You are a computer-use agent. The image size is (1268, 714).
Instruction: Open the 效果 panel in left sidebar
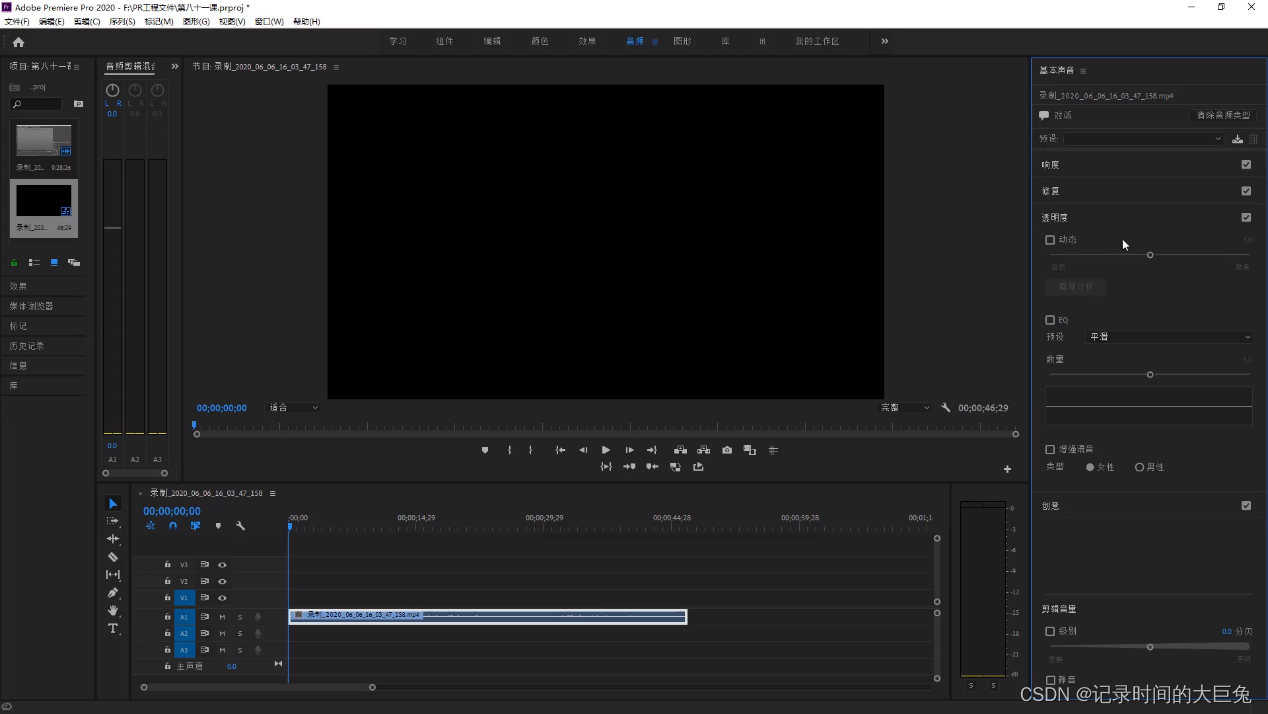click(19, 286)
